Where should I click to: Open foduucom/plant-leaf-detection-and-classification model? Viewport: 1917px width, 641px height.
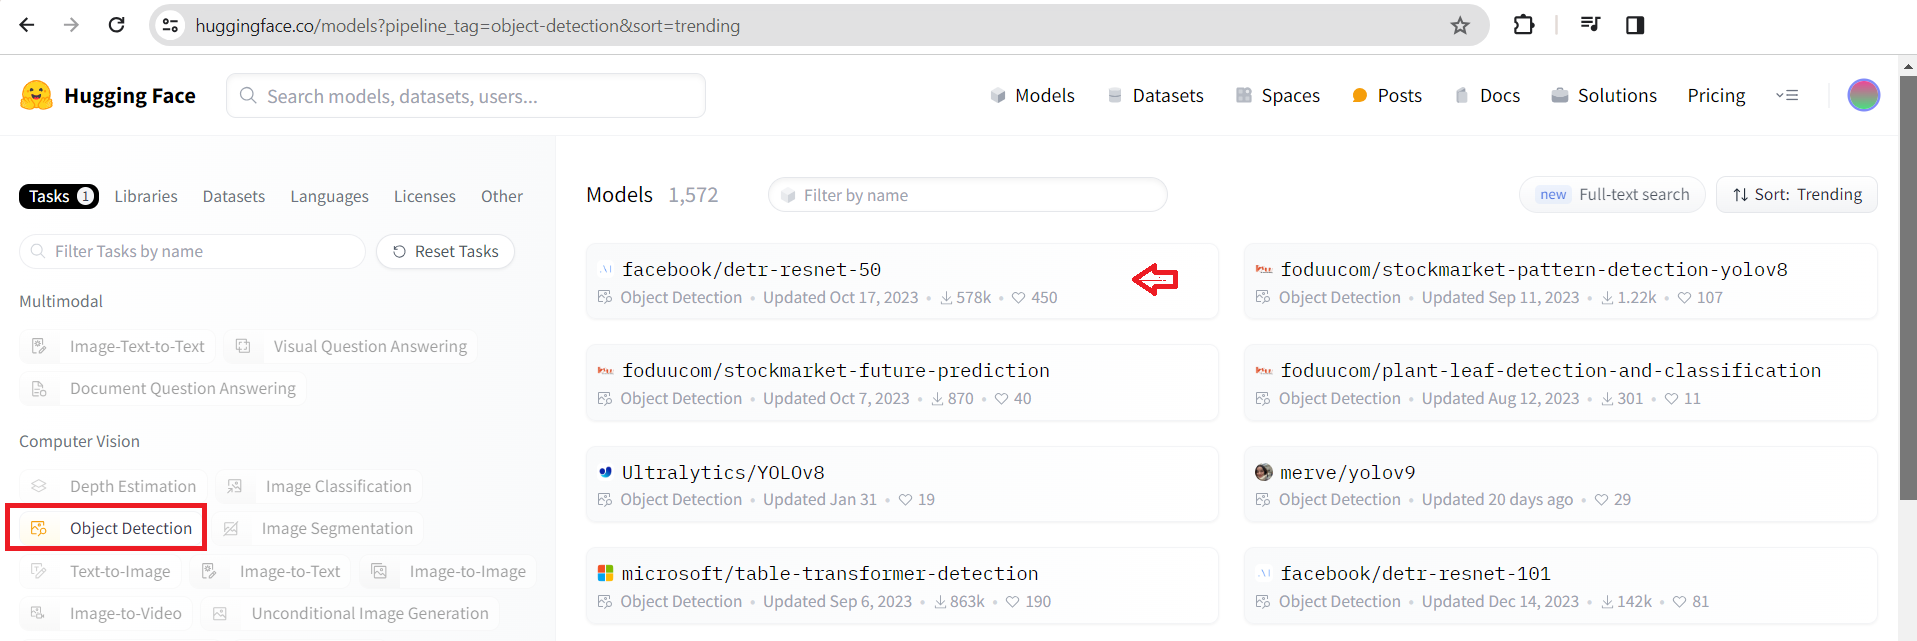(1560, 383)
